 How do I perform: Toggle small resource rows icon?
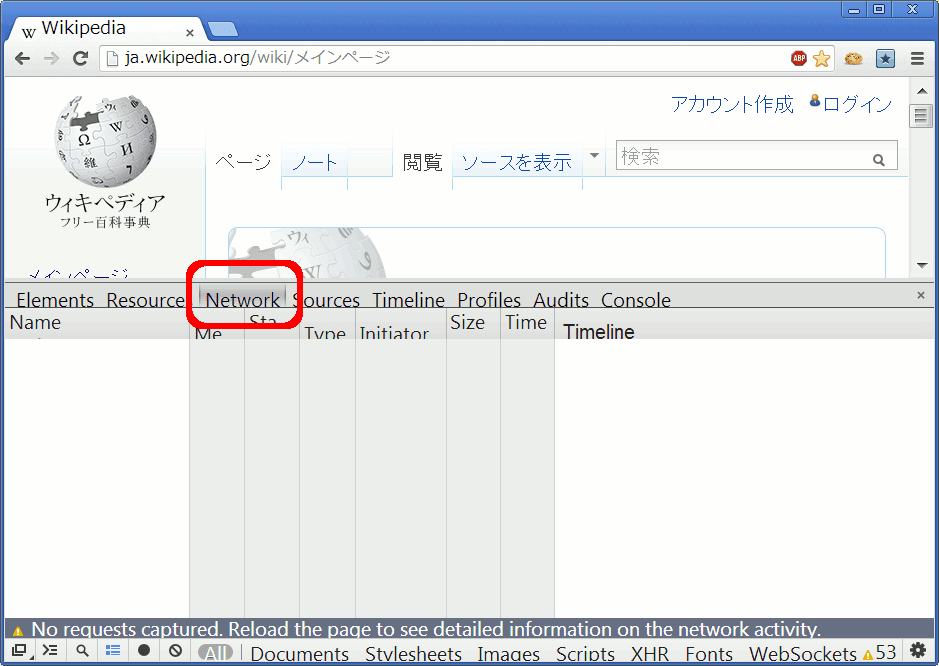coord(113,650)
